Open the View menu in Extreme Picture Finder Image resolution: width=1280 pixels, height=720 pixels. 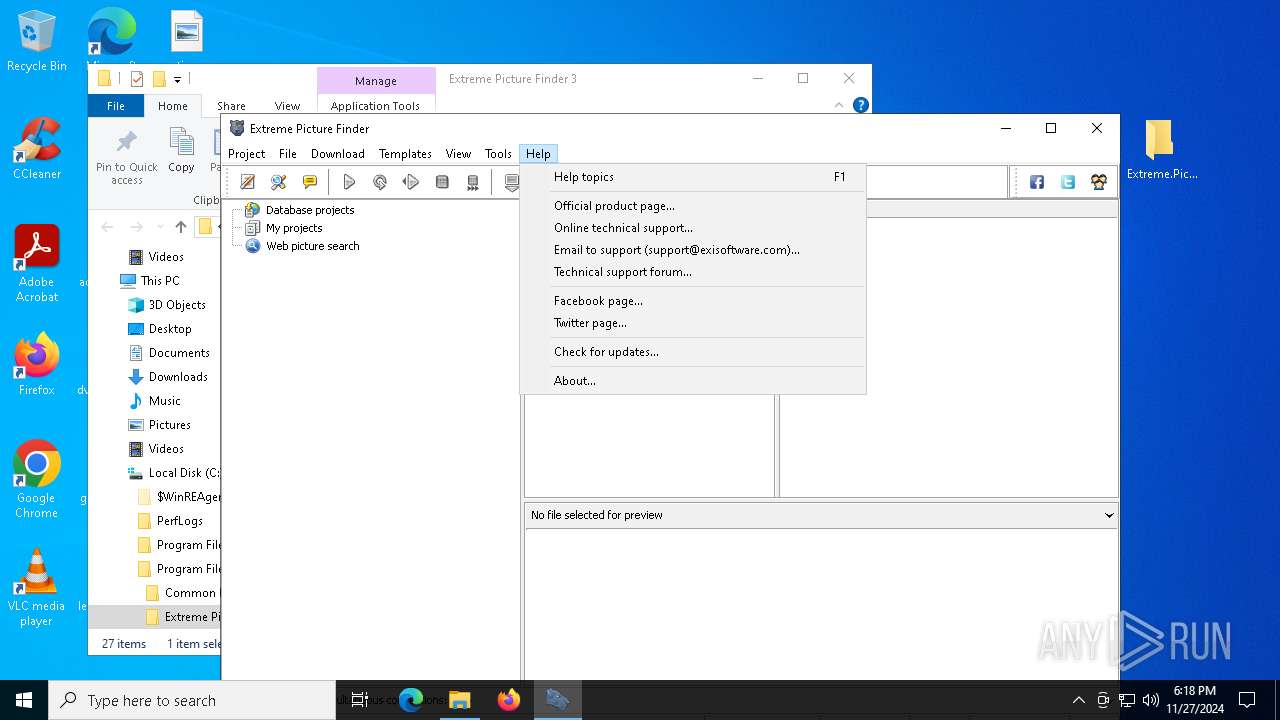[x=458, y=154]
